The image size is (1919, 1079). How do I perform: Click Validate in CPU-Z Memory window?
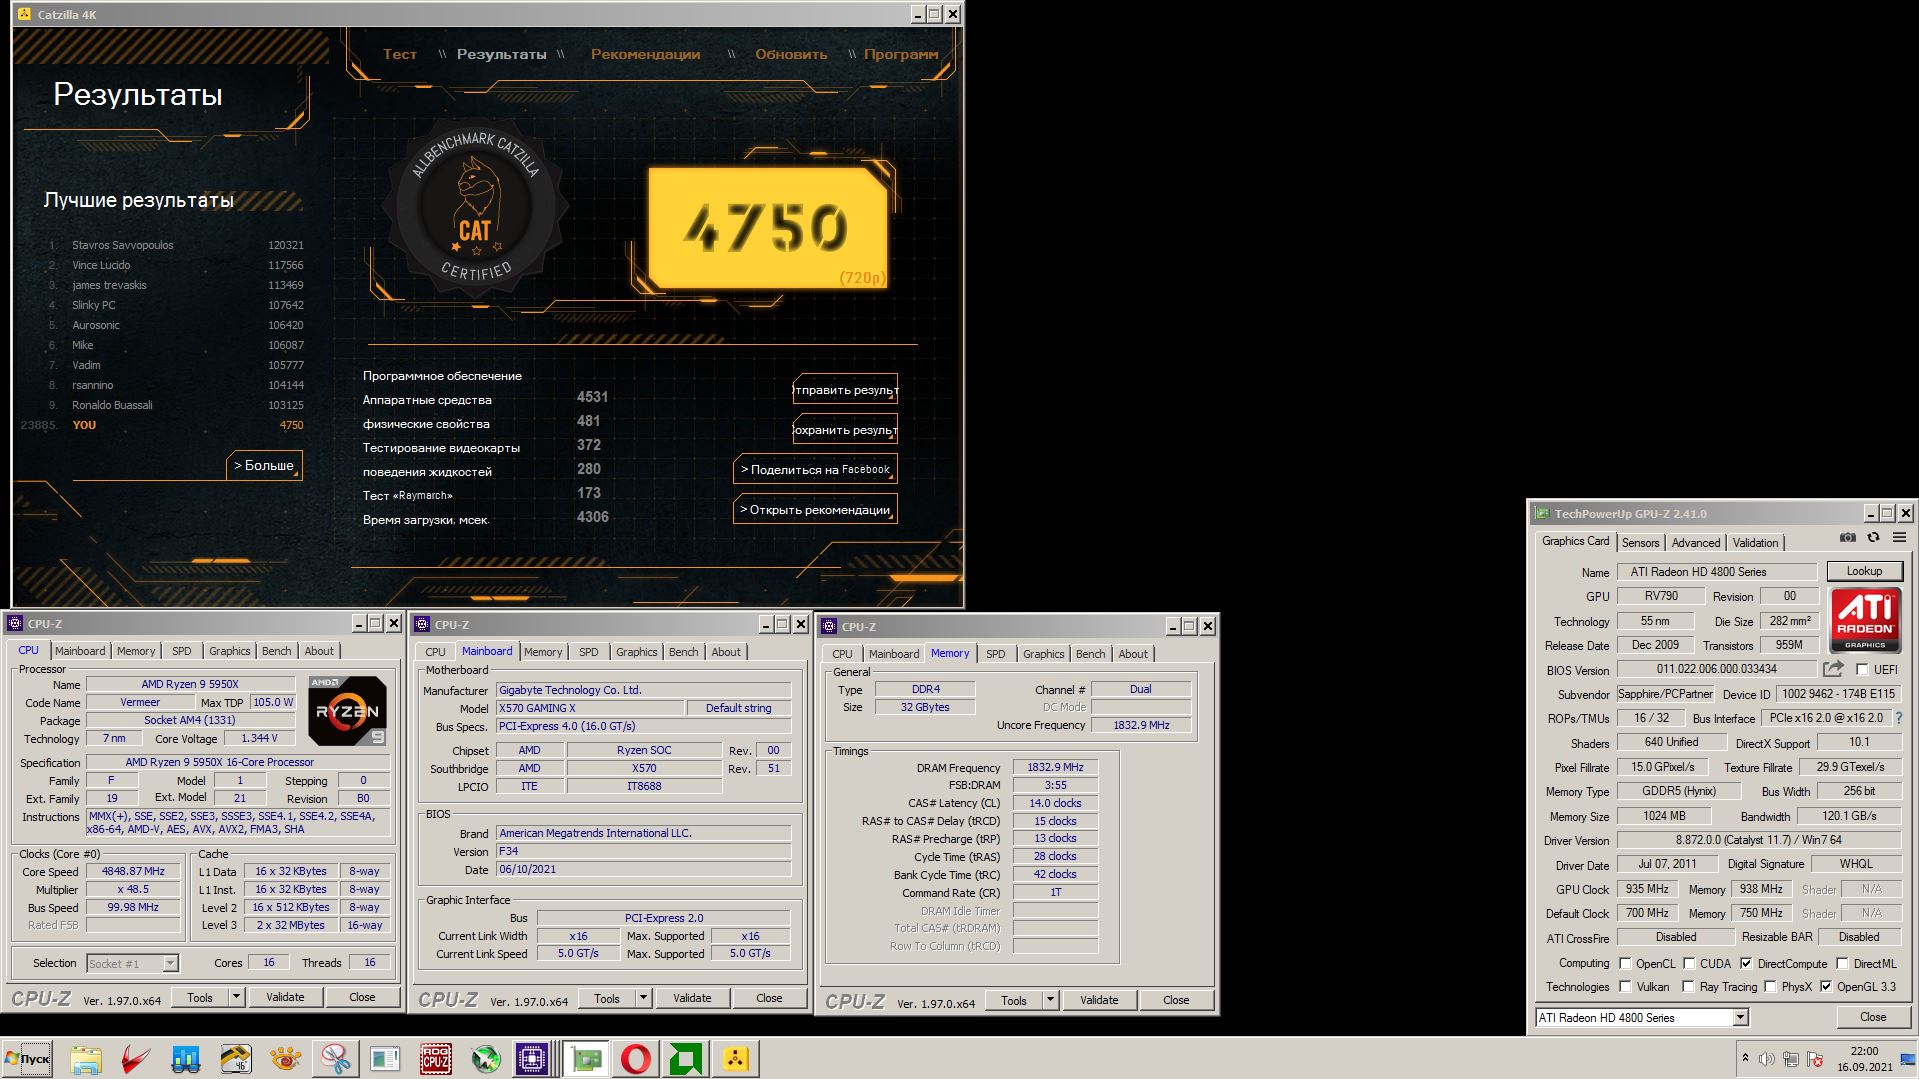[1099, 1000]
